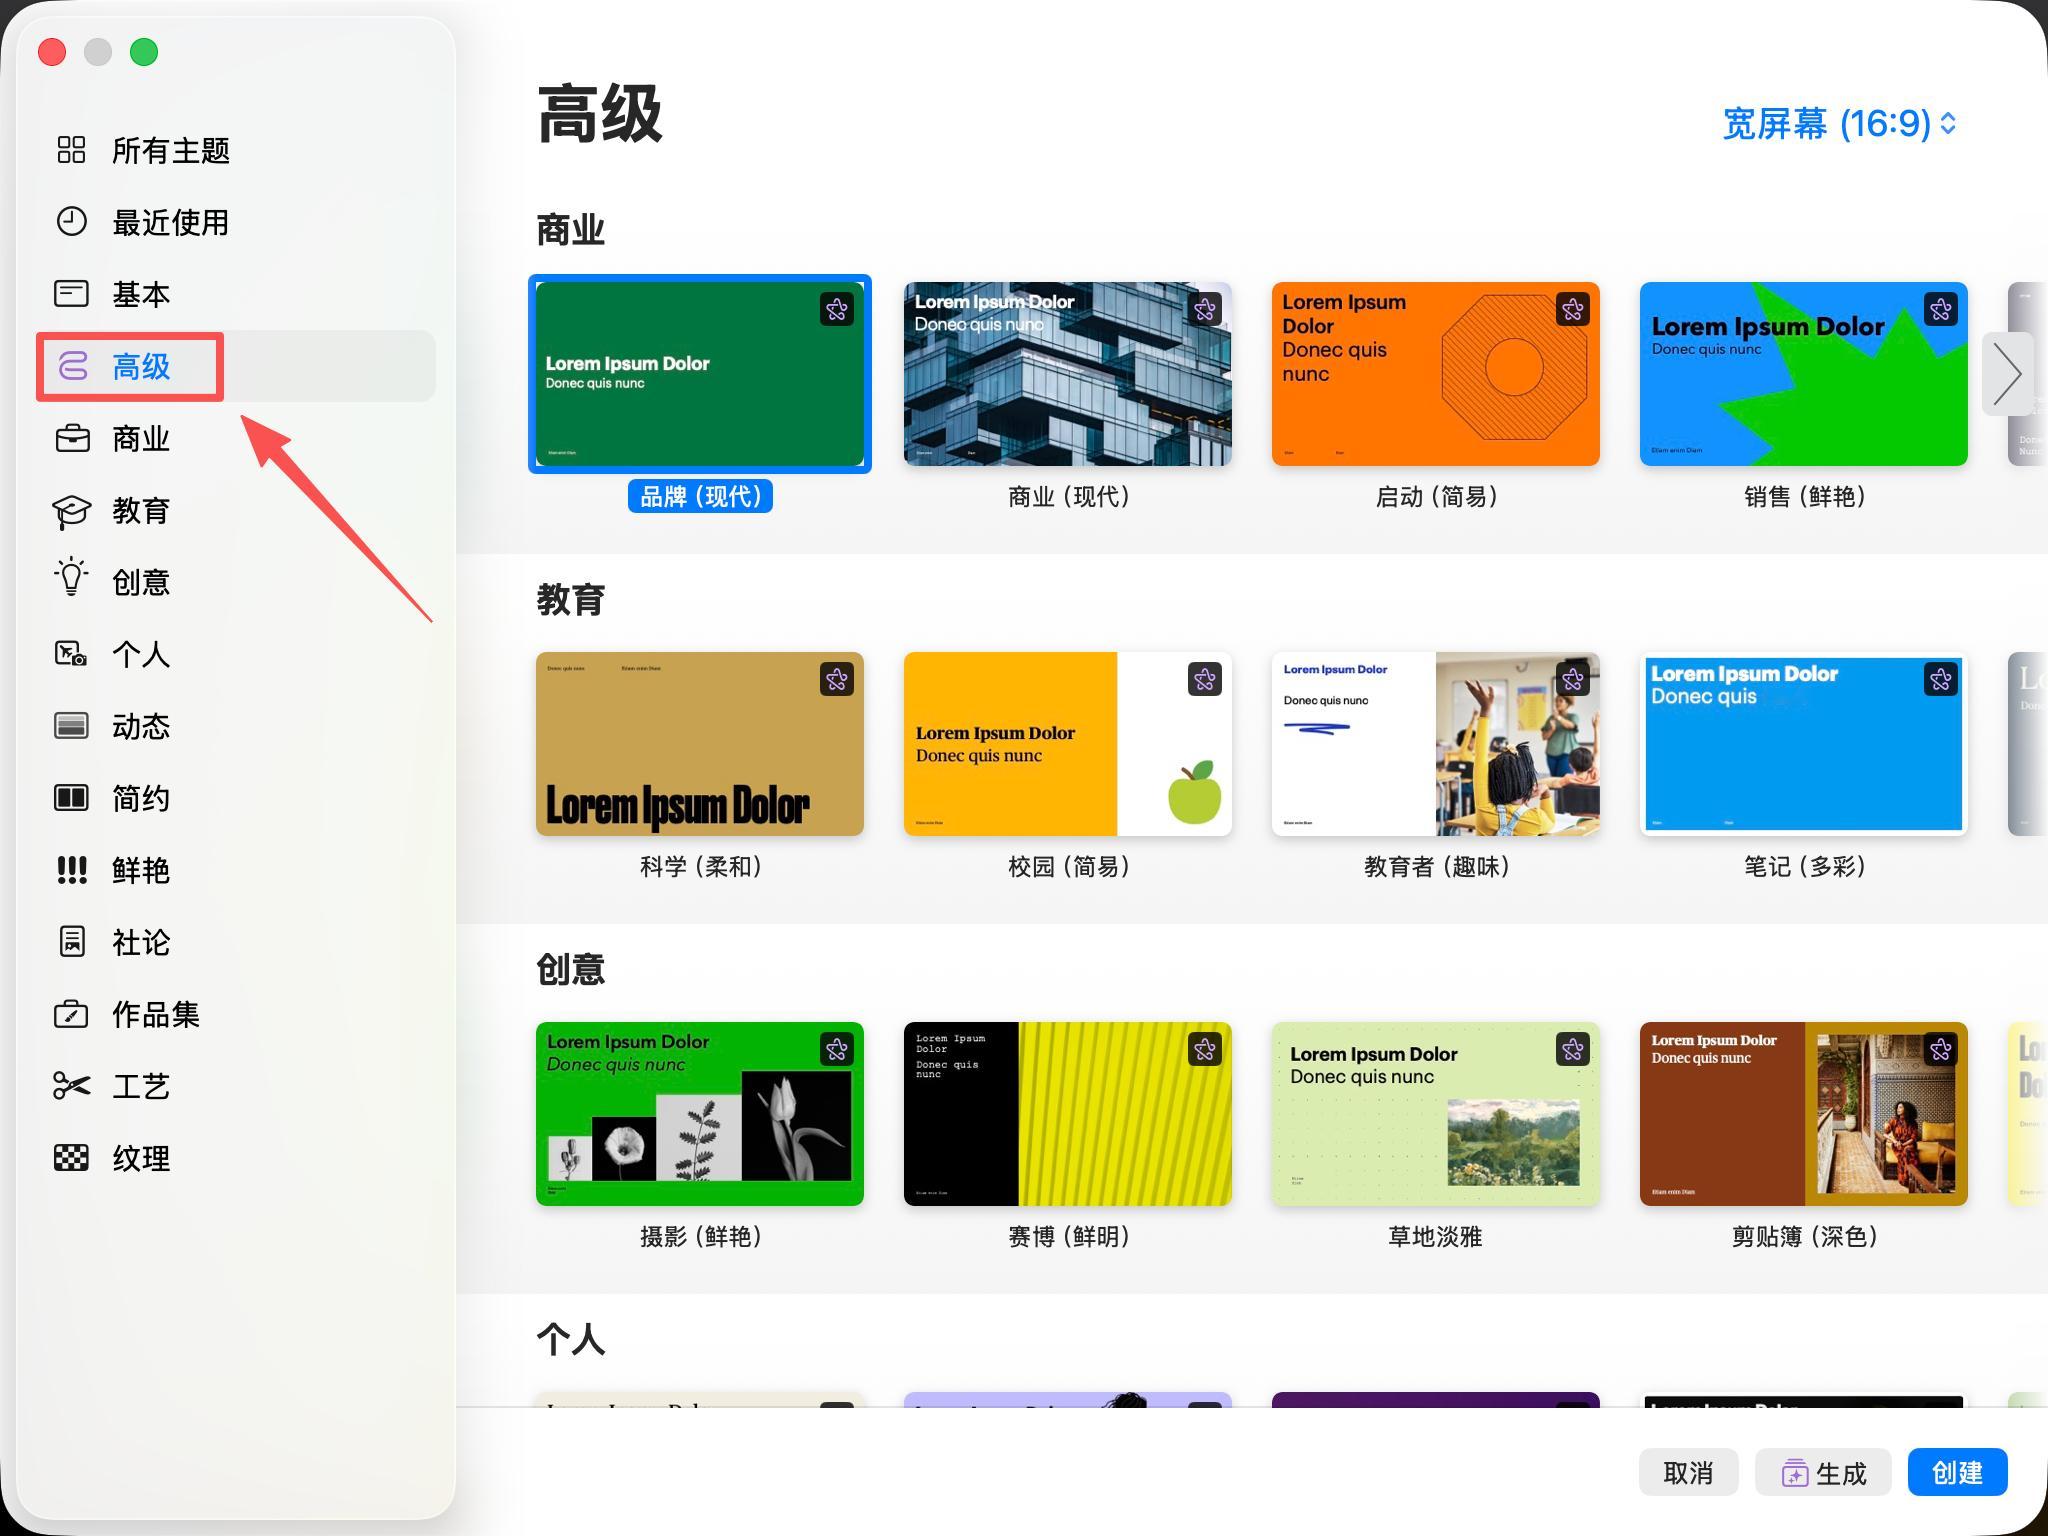Select the Texture checkerboard icon (纹理)
Viewport: 2048px width, 1536px height.
[71, 1158]
